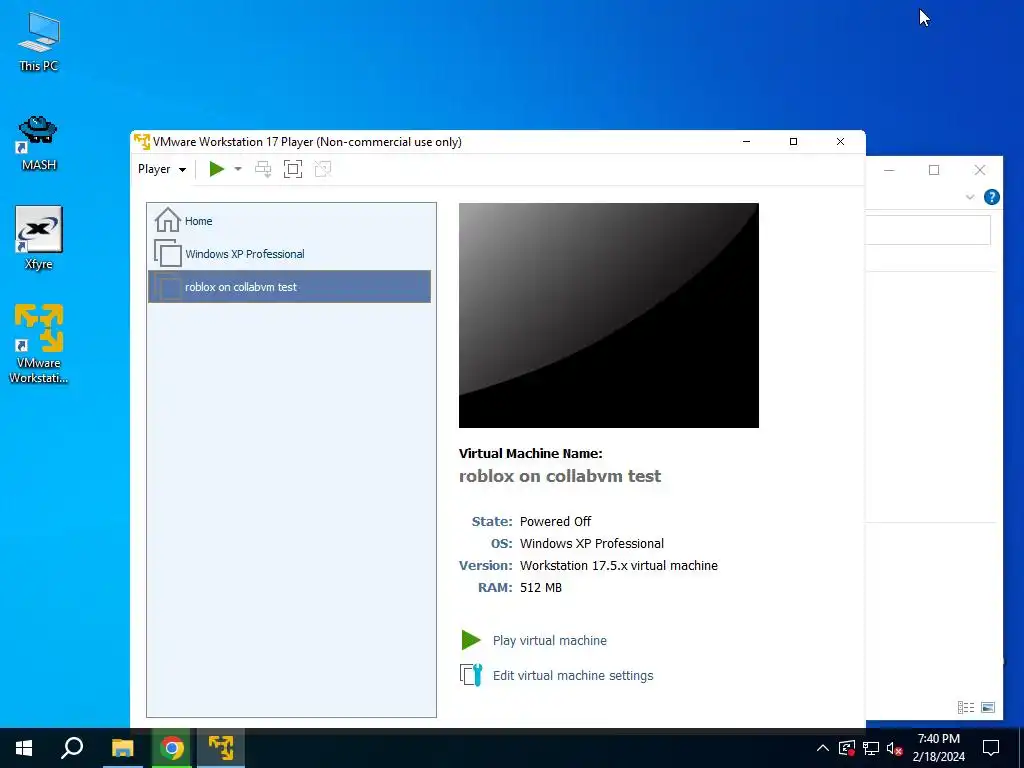Click the green Play toolbar button
This screenshot has height=768, width=1024.
tap(217, 169)
